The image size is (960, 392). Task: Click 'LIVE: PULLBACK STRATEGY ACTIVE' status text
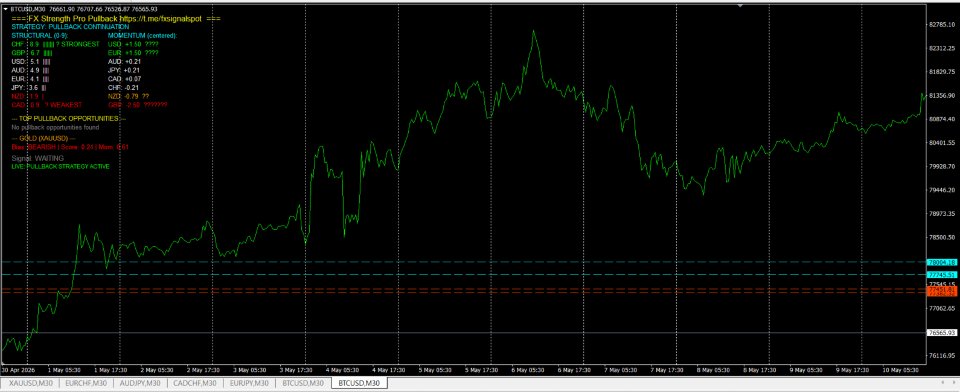pyautogui.click(x=61, y=166)
